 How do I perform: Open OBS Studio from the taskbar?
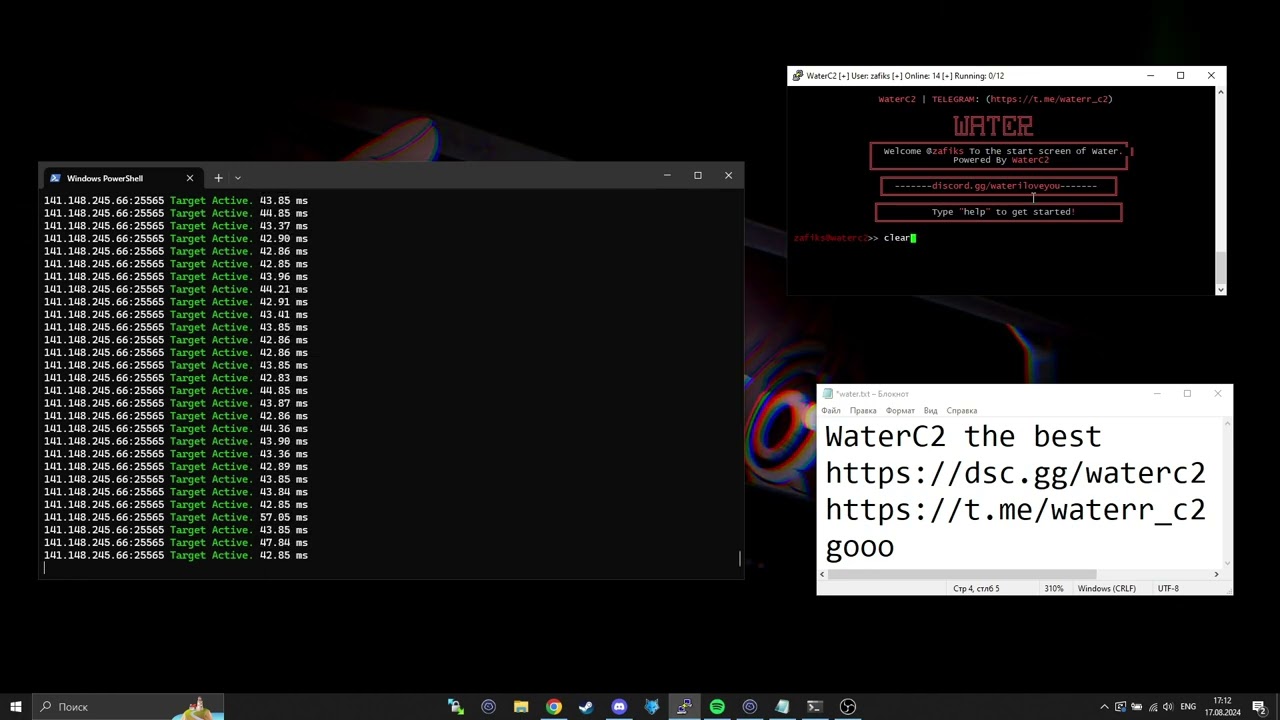[x=848, y=706]
